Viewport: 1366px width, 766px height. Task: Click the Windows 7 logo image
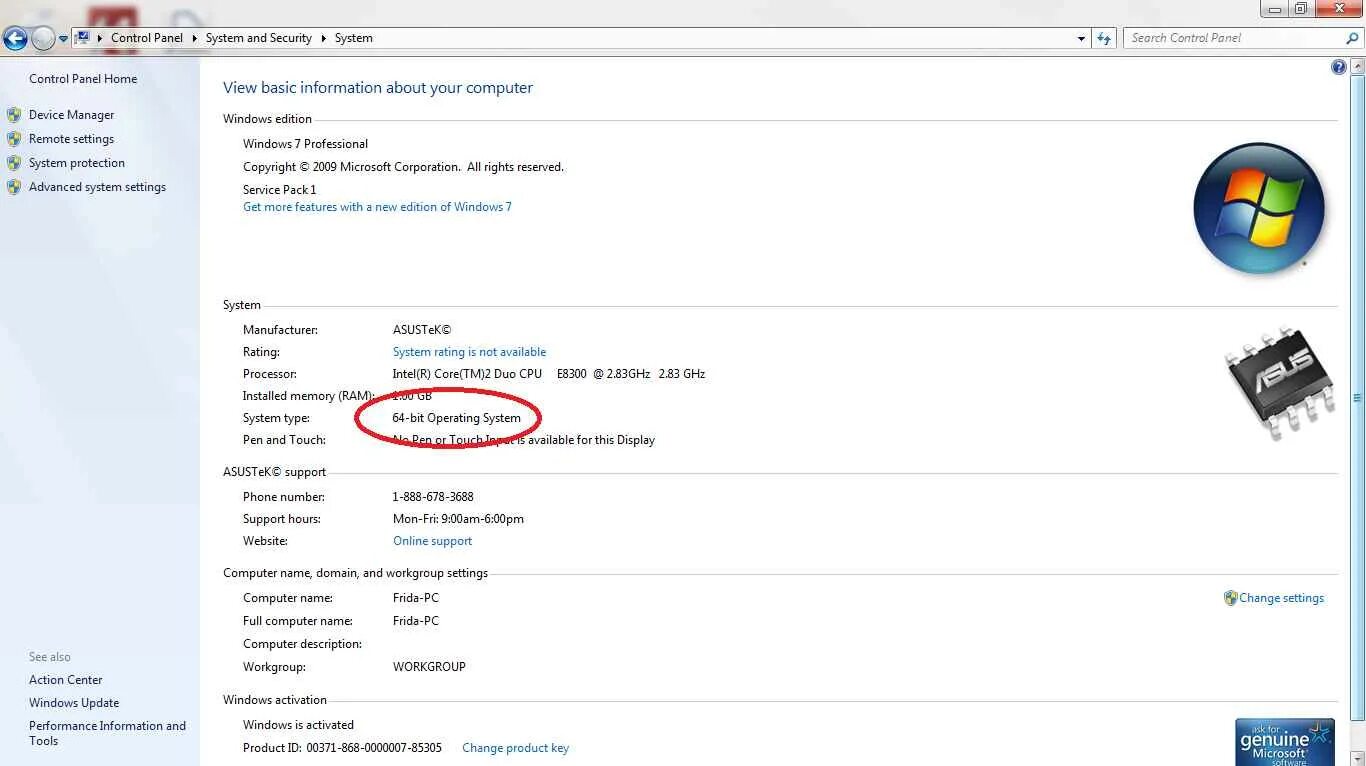tap(1260, 209)
